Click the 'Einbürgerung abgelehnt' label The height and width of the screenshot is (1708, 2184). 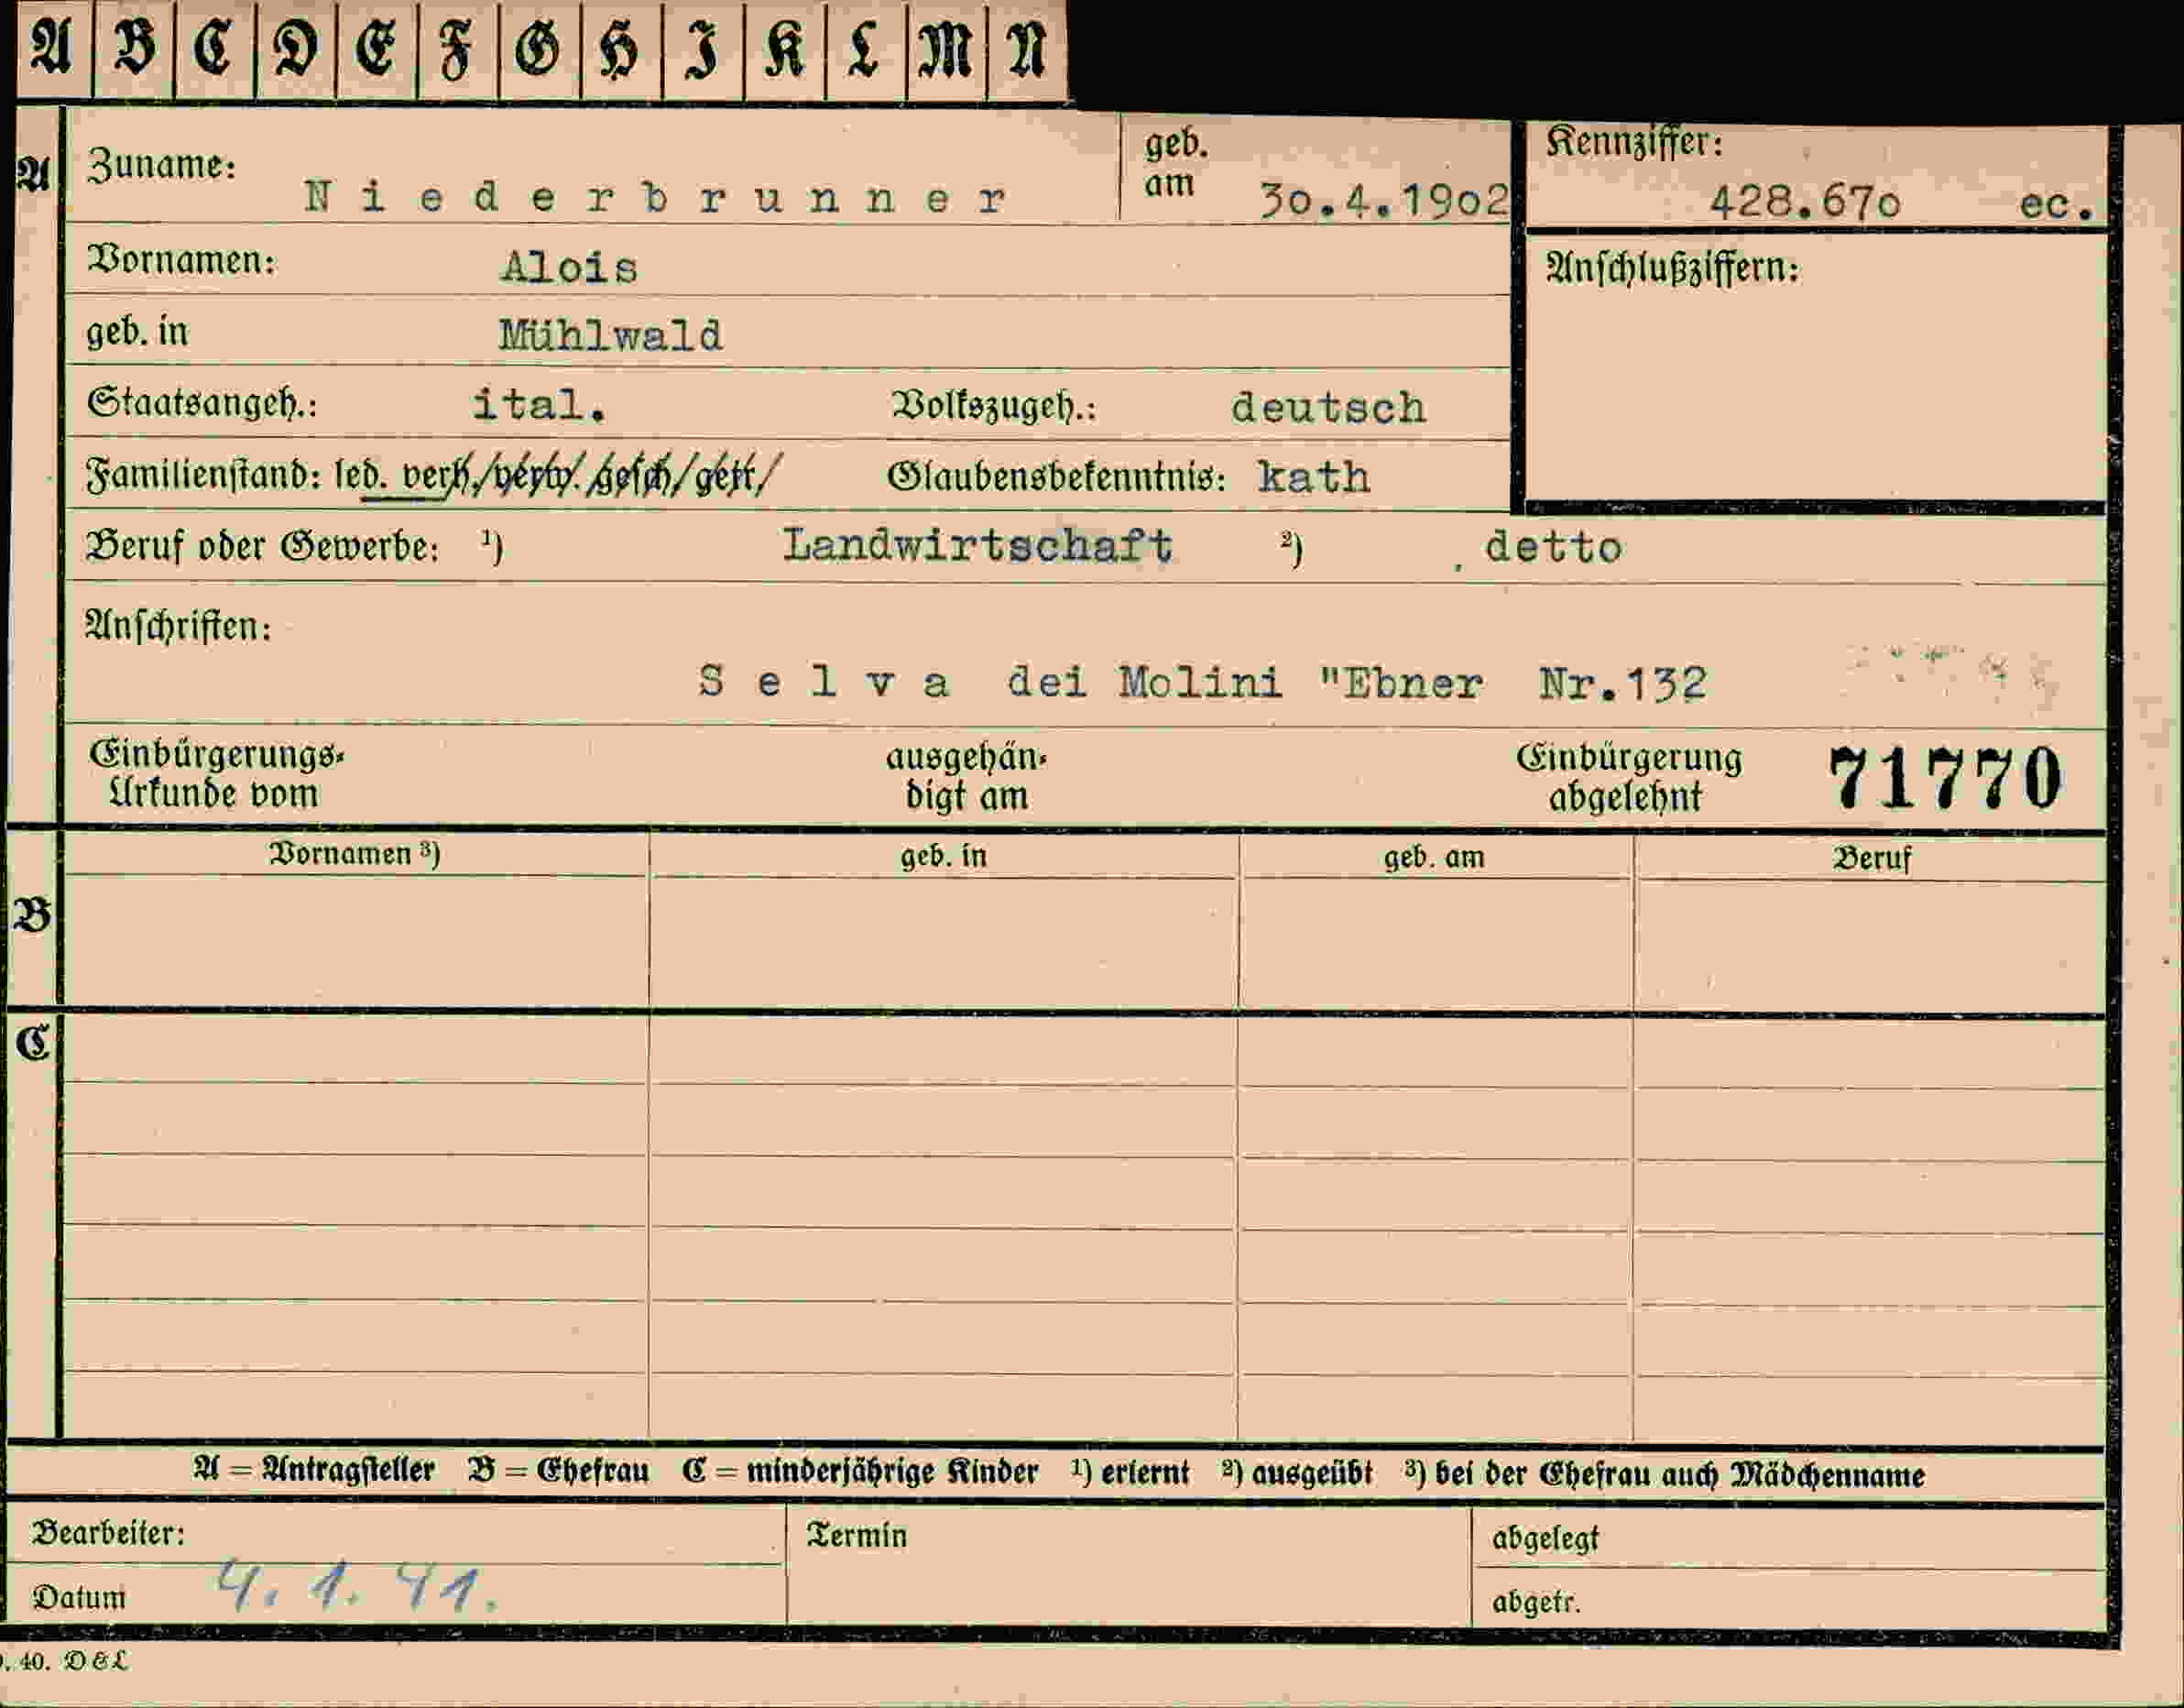[1628, 778]
